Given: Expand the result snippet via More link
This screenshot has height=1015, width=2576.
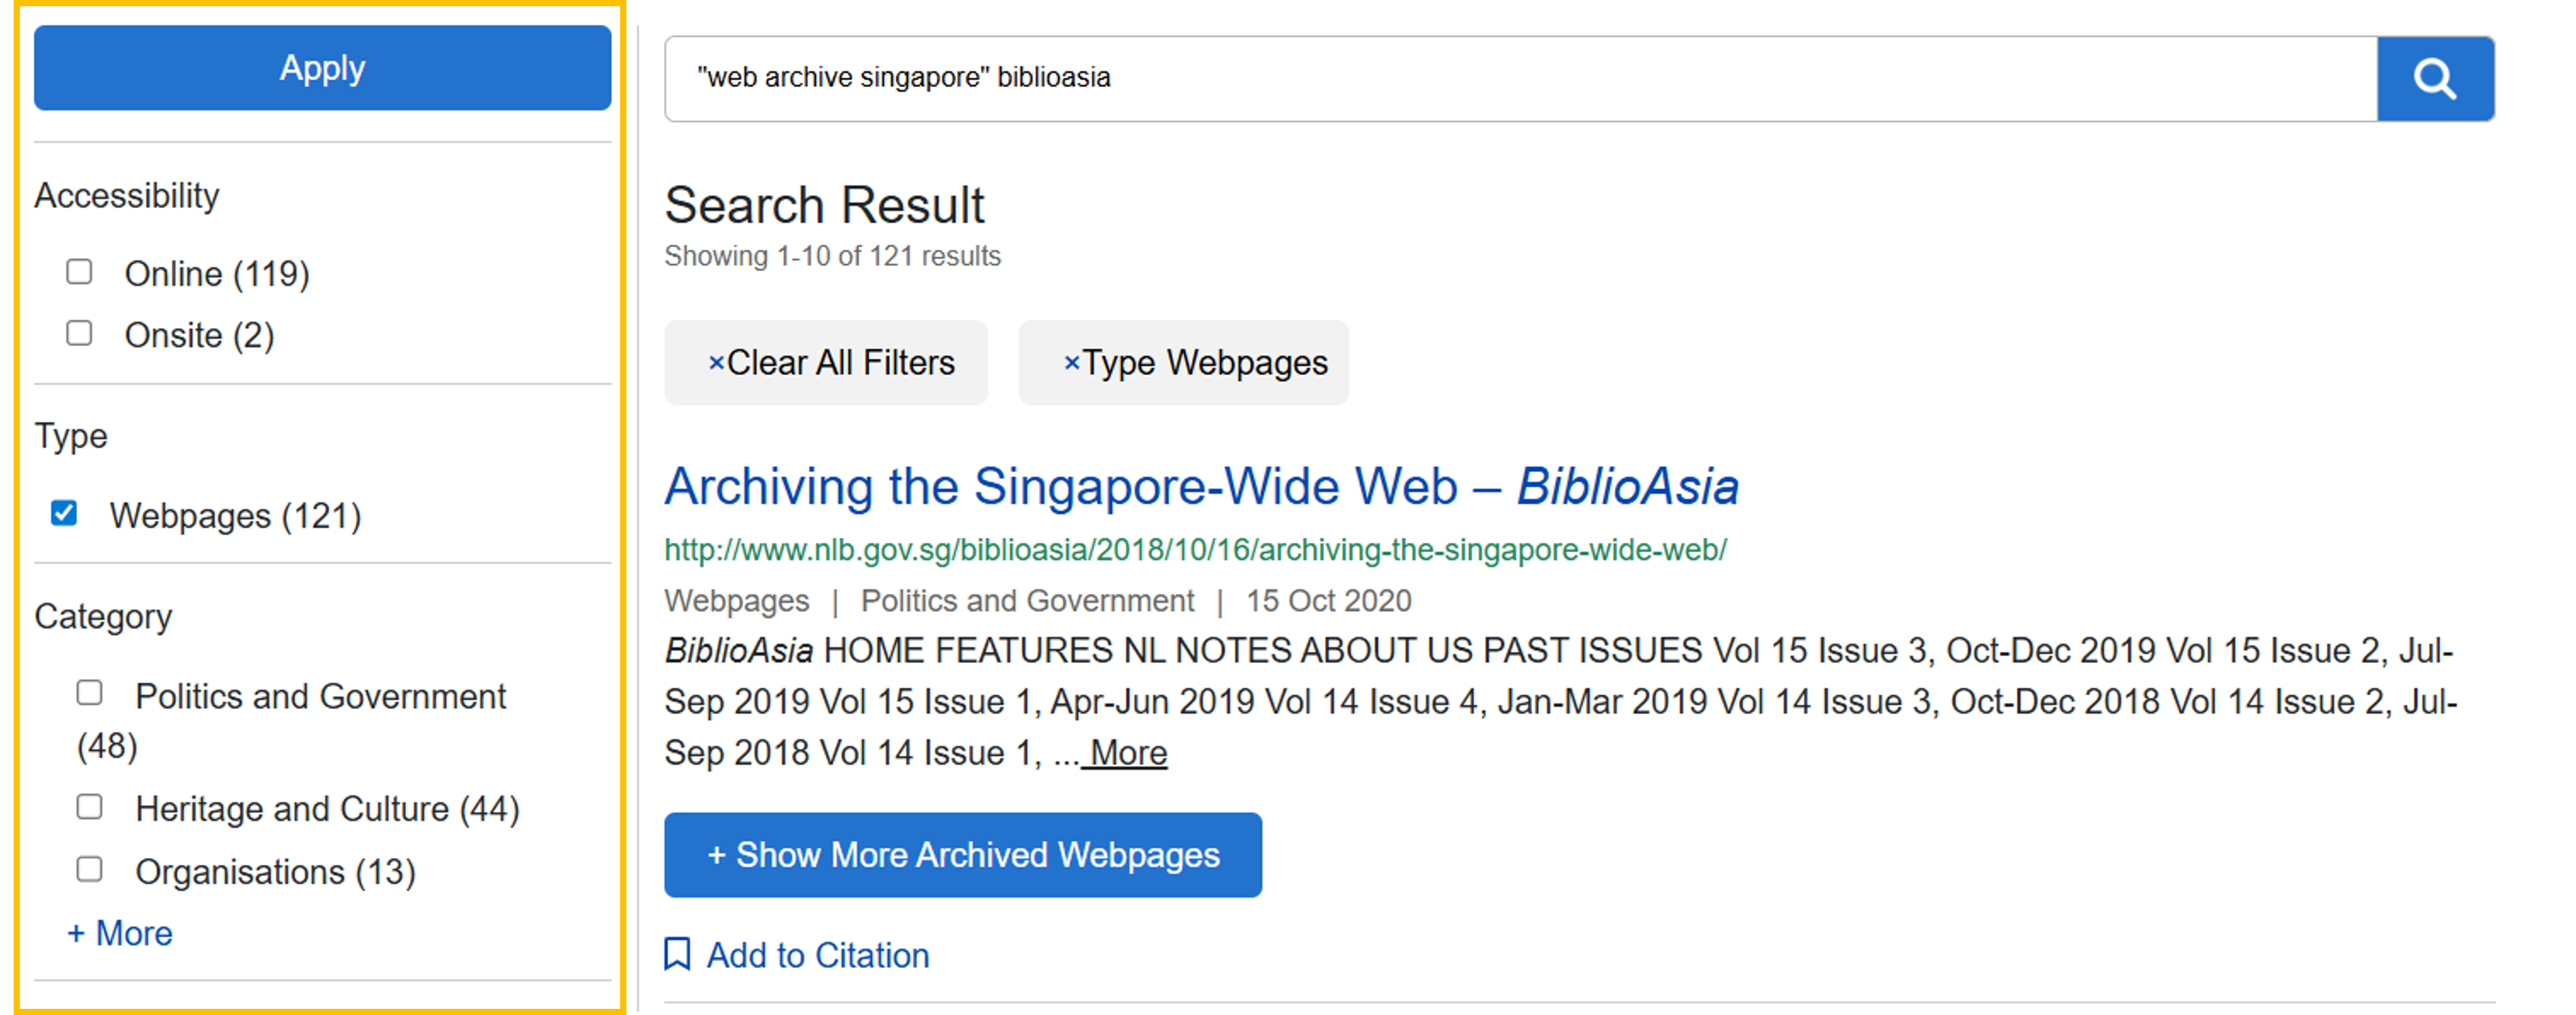Looking at the screenshot, I should coord(1127,753).
